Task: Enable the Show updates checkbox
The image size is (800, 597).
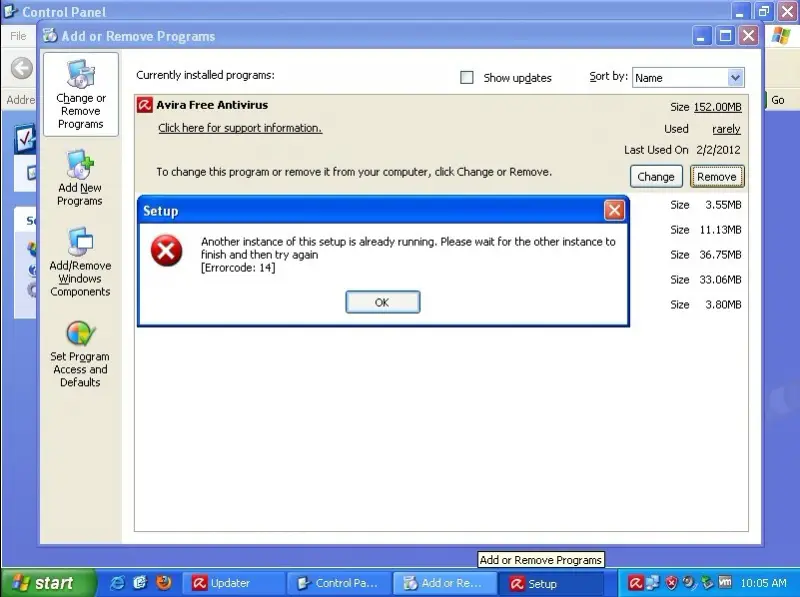Action: pyautogui.click(x=467, y=77)
